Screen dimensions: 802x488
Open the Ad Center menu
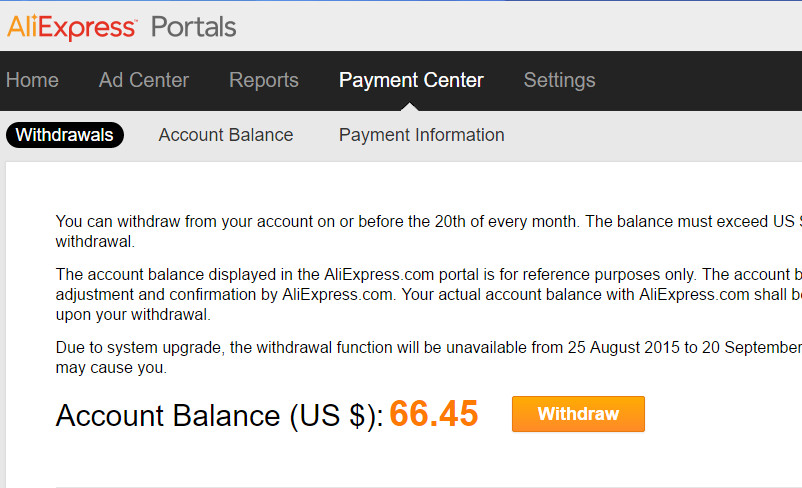[144, 80]
